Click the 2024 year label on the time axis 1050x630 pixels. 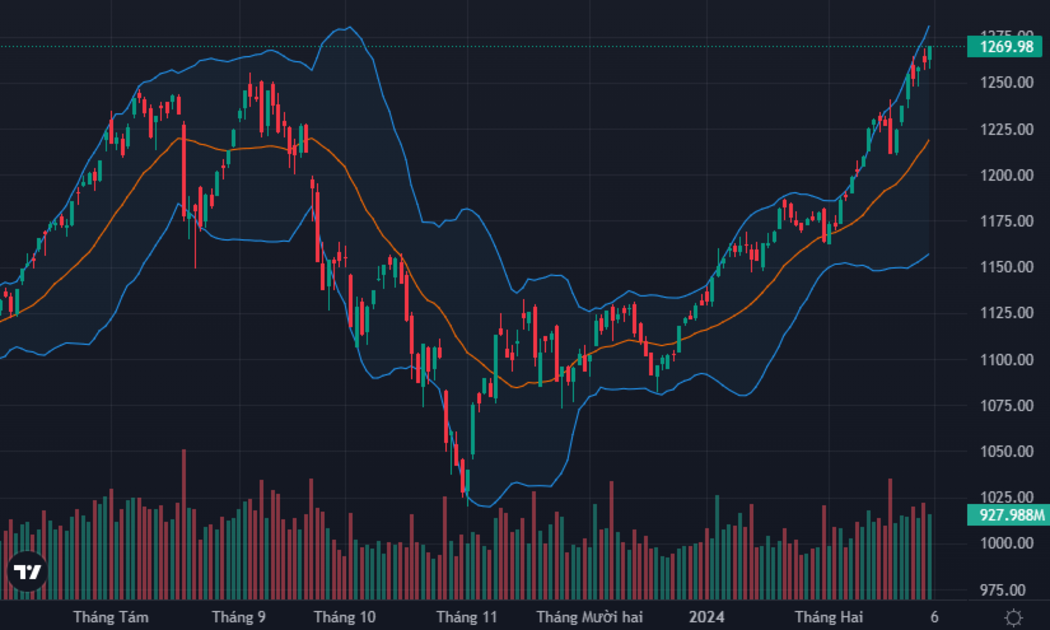[x=706, y=617]
